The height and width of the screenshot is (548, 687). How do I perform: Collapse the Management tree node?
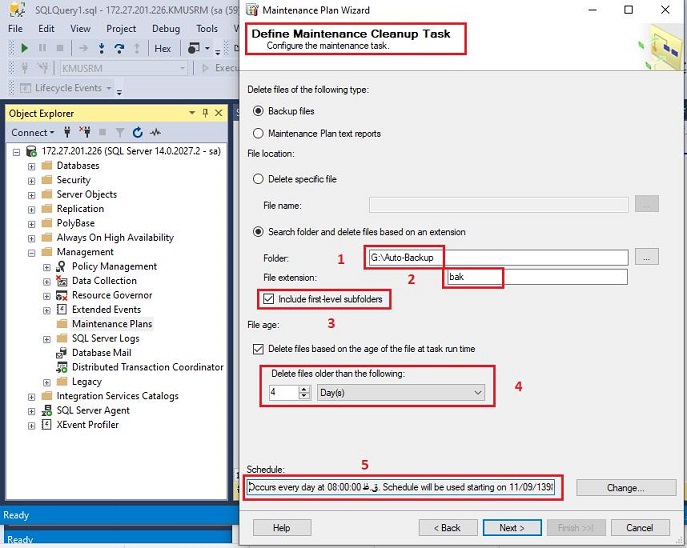click(x=32, y=253)
